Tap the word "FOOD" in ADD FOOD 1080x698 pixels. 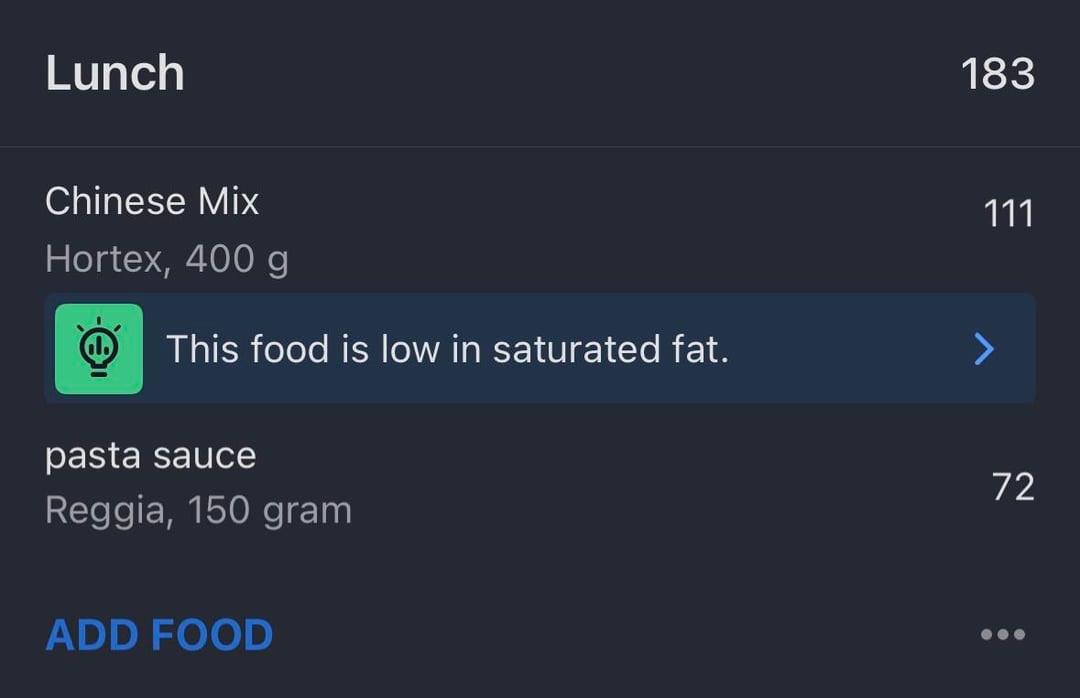[x=211, y=635]
